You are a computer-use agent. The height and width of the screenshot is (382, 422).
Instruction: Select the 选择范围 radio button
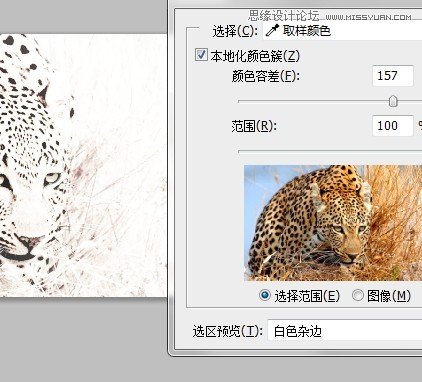pyautogui.click(x=265, y=295)
